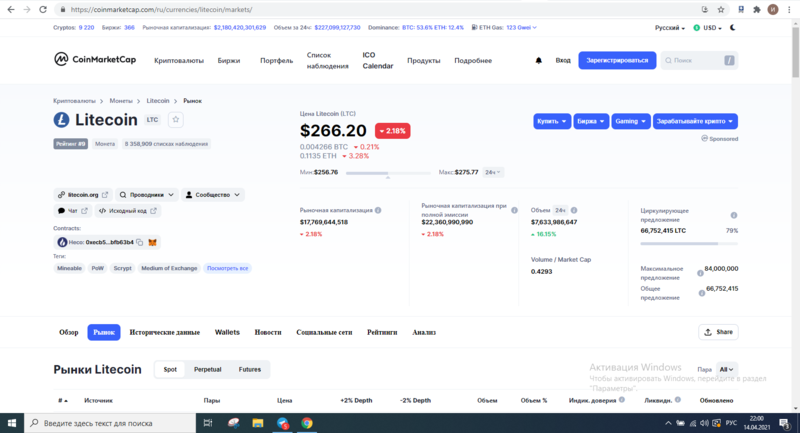Change the 24ч price range dropdown

pos(493,172)
